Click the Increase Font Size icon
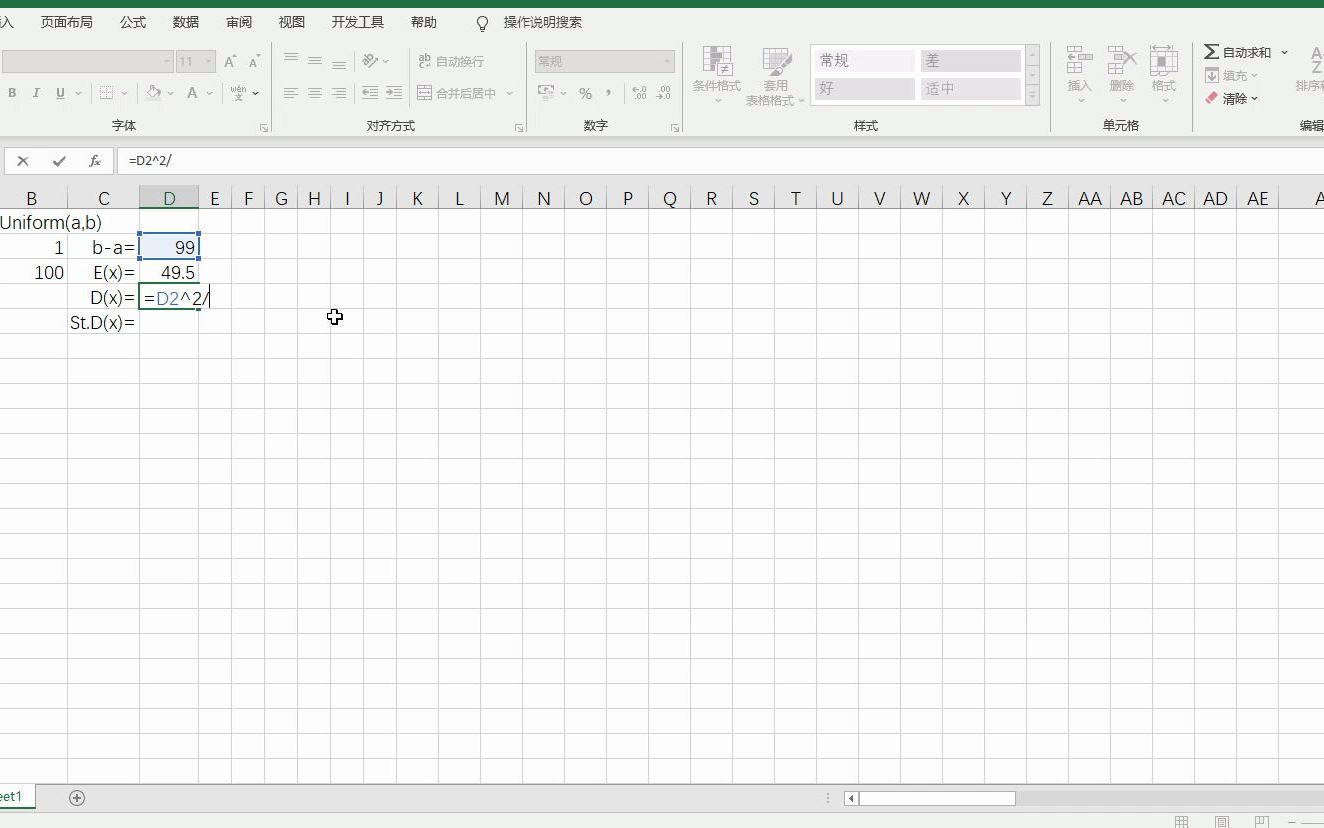1324x828 pixels. point(230,62)
